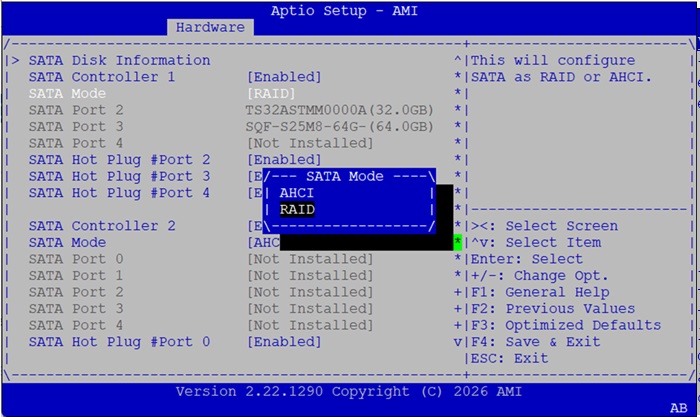The width and height of the screenshot is (700, 417).
Task: Select SATA Hot Plug #Port 3 setting
Action: [x=119, y=176]
